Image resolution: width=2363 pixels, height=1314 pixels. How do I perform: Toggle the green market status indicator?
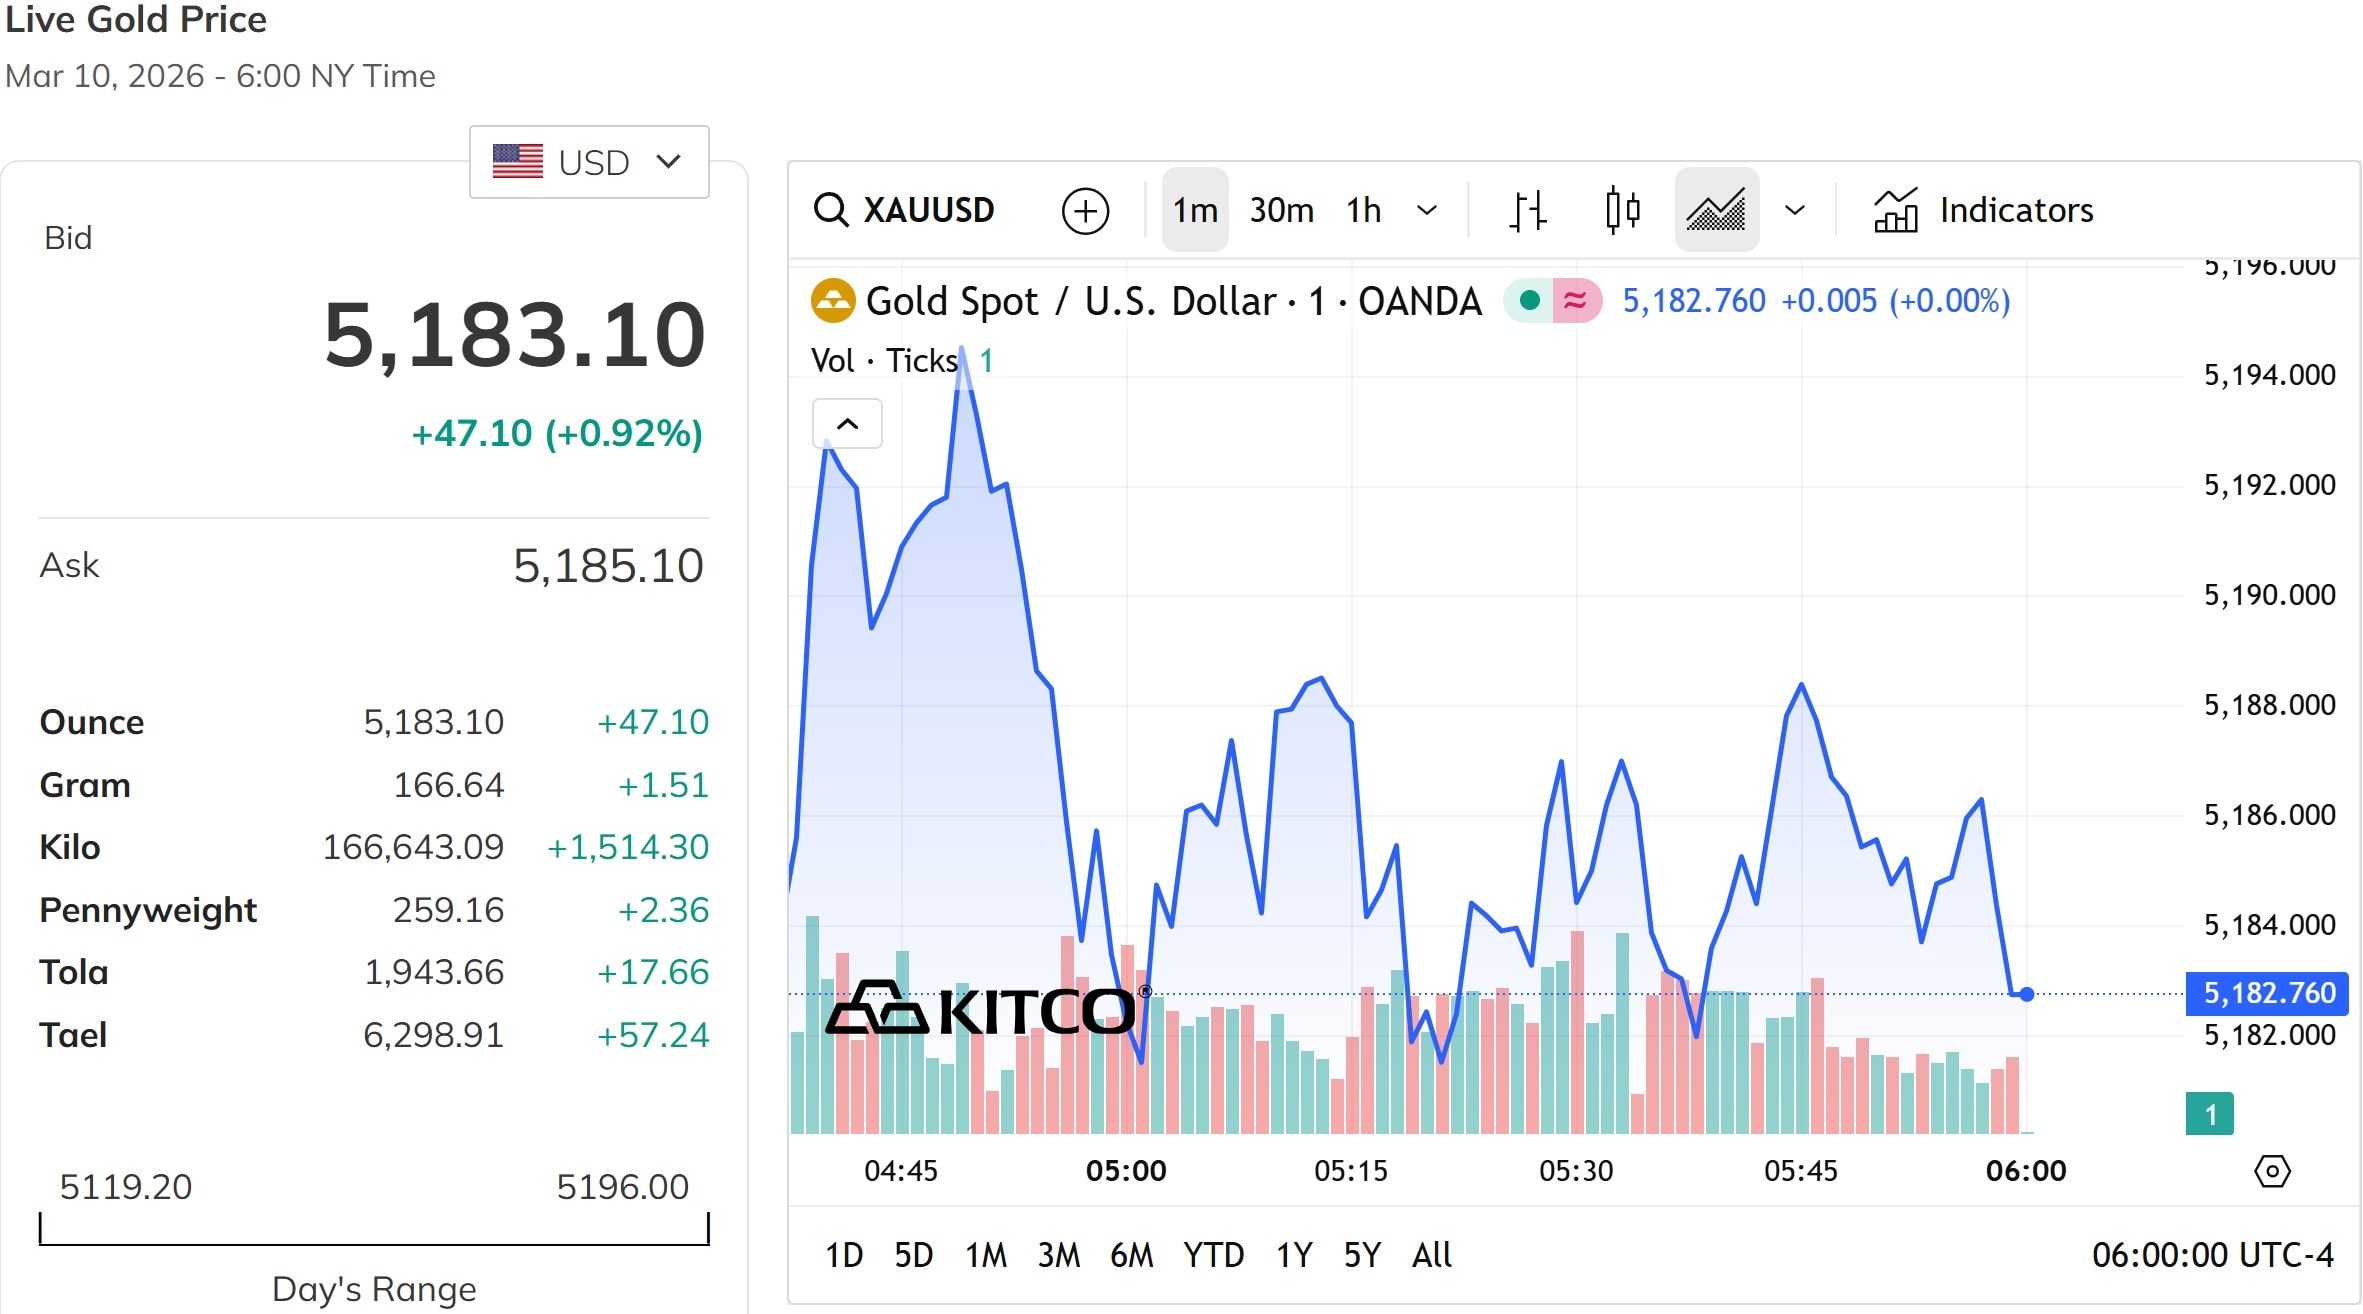tap(1529, 300)
